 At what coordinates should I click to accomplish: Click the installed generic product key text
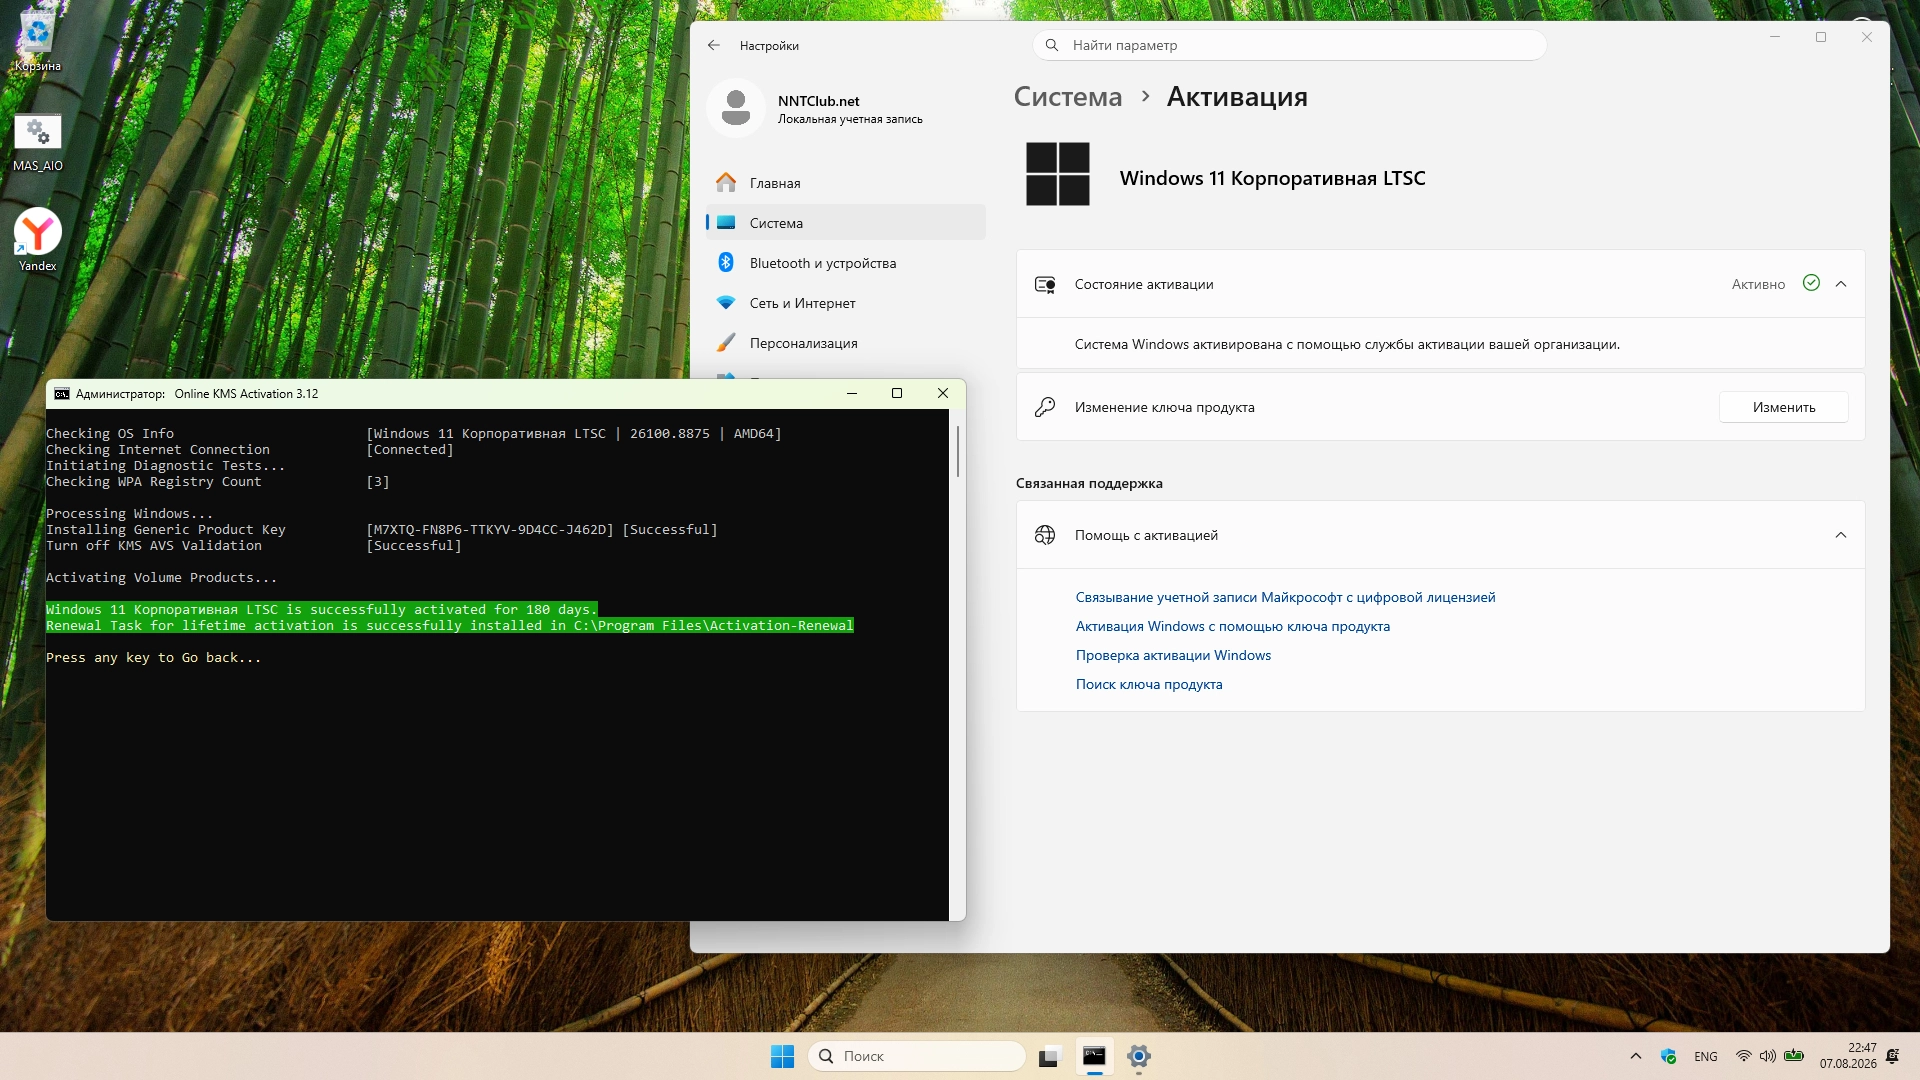[490, 530]
